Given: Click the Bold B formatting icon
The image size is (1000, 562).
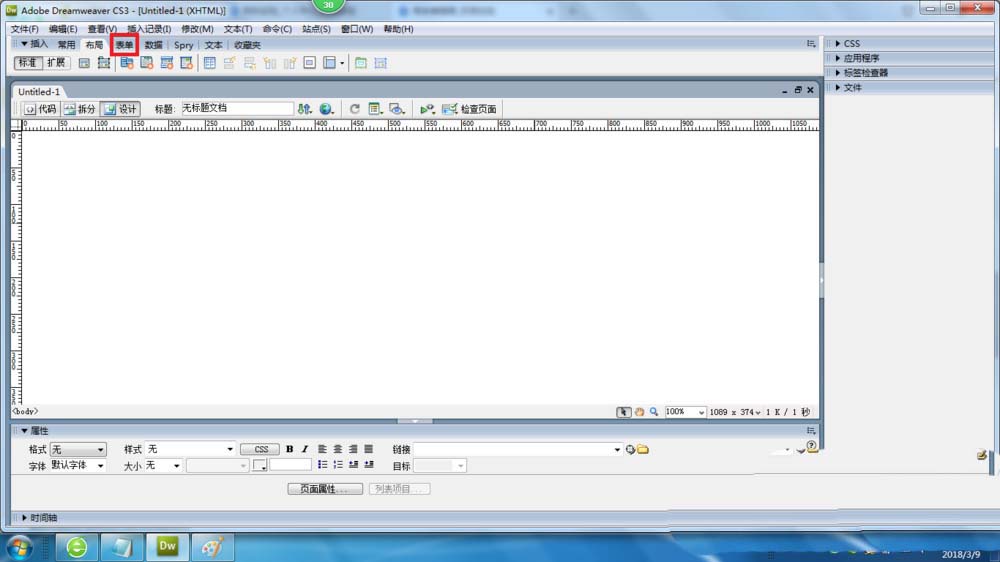Looking at the screenshot, I should 290,449.
